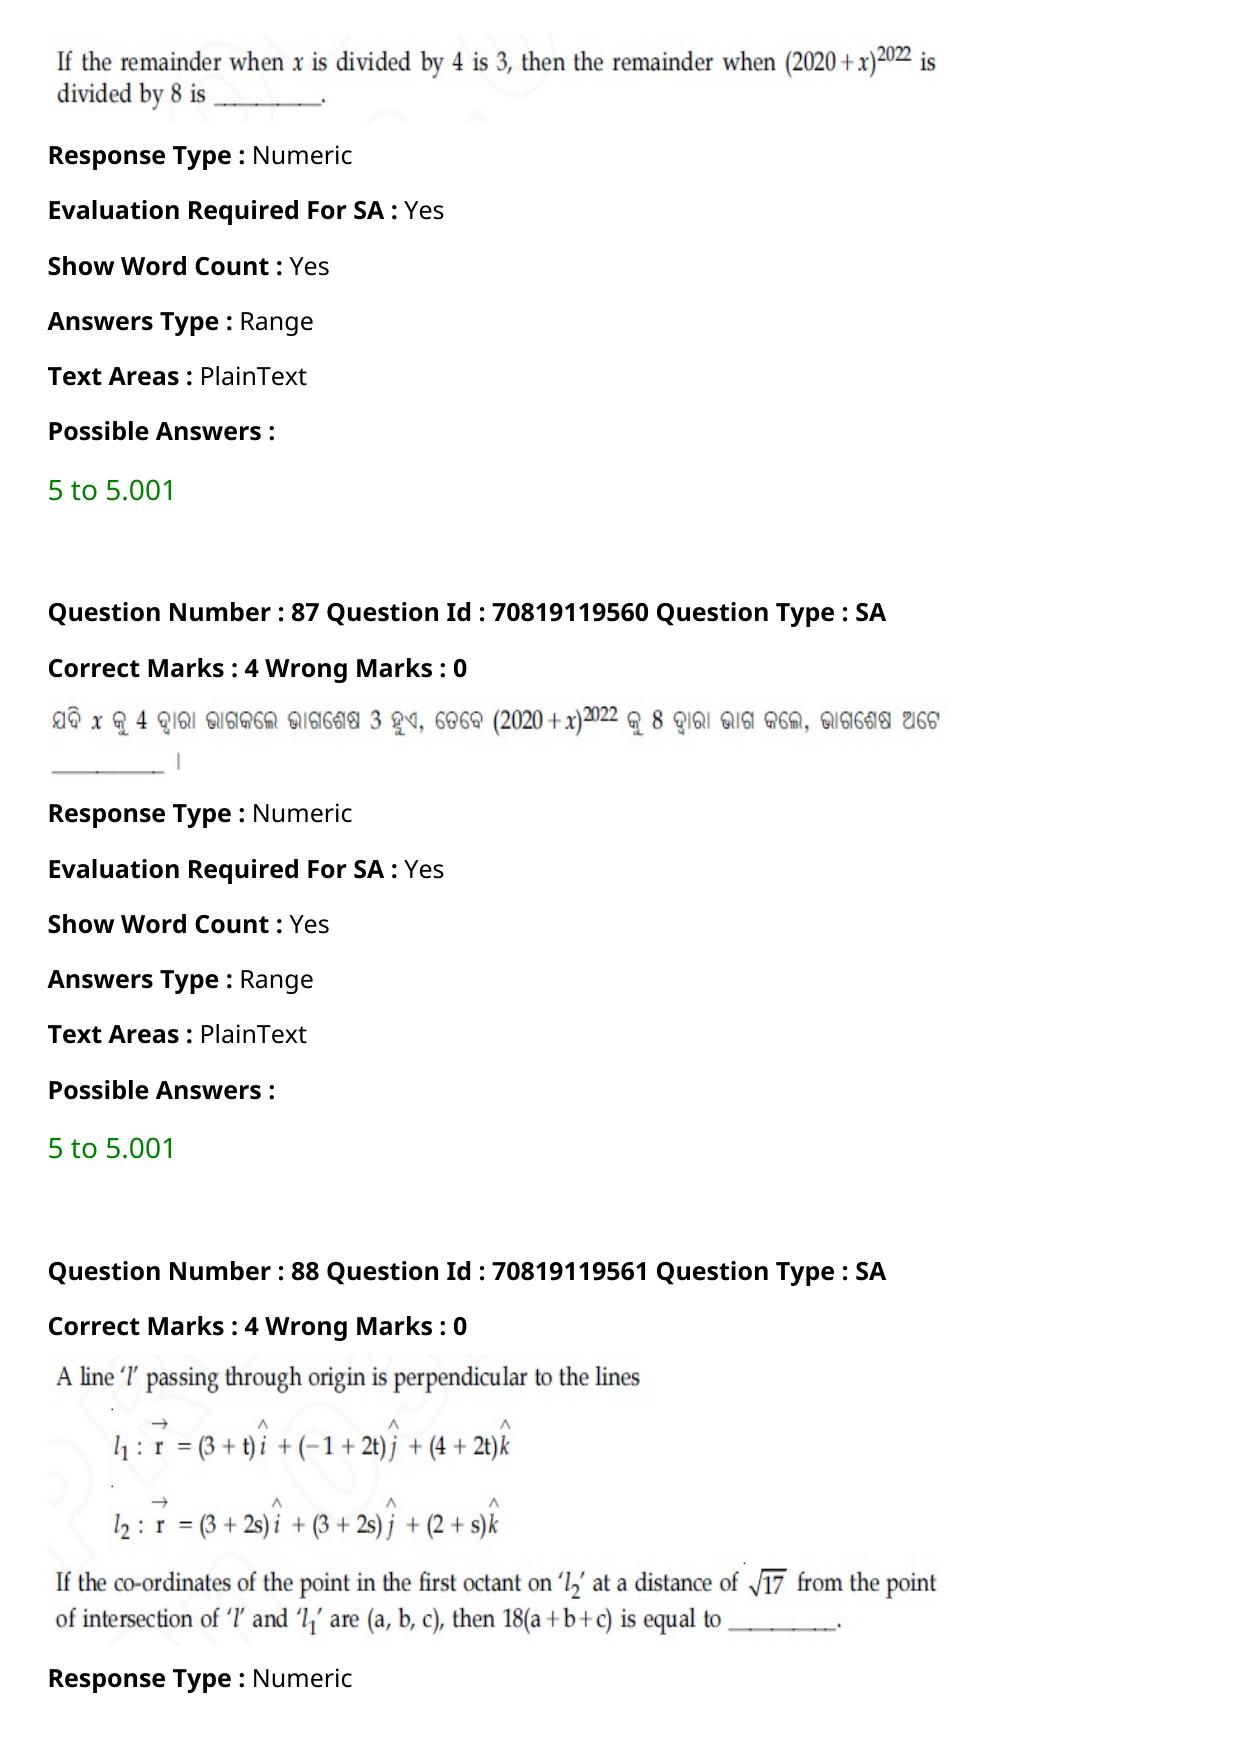The width and height of the screenshot is (1240, 1755).
Task: Click the Question Number 87 heading
Action: click(466, 613)
